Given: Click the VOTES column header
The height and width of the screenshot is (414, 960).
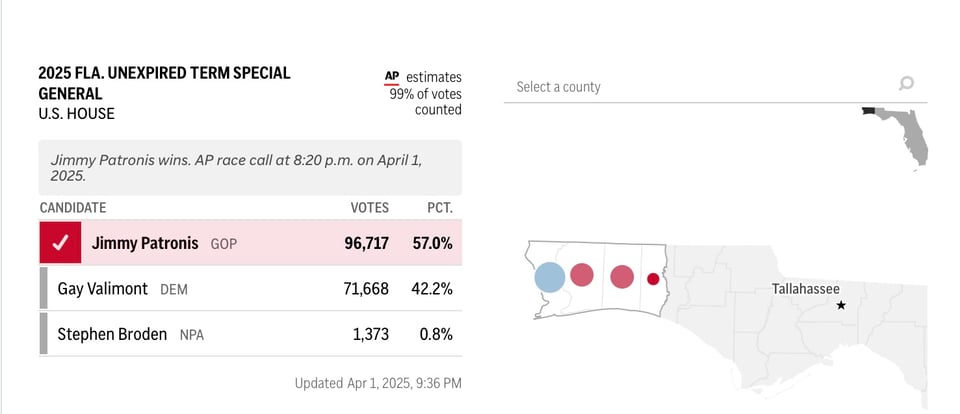Looking at the screenshot, I should (369, 208).
